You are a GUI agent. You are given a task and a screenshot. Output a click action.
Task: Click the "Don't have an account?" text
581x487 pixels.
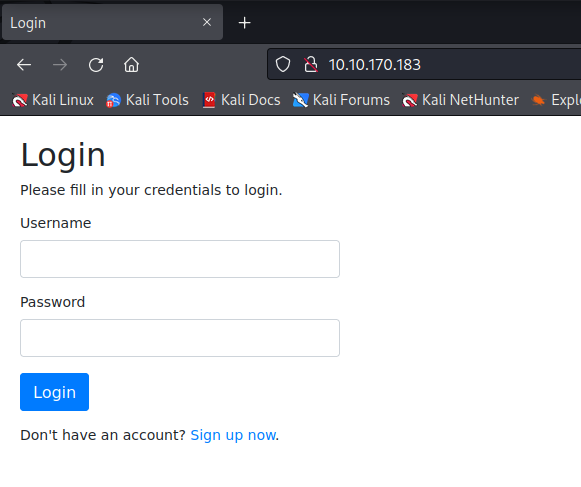click(103, 435)
